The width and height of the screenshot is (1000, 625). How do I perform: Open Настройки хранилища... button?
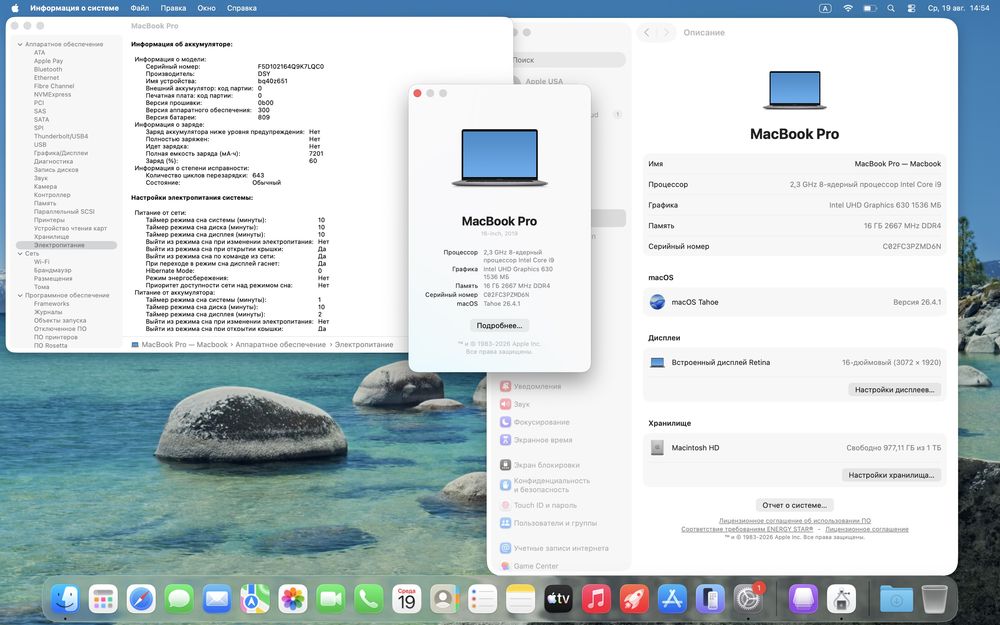click(x=891, y=474)
